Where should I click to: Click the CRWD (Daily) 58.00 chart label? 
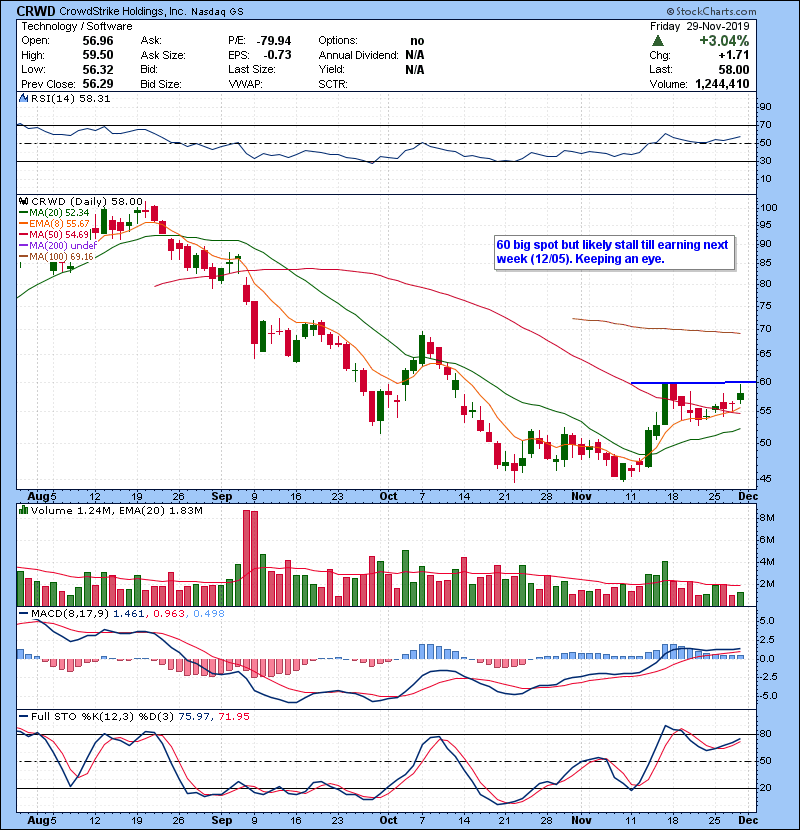click(x=87, y=202)
